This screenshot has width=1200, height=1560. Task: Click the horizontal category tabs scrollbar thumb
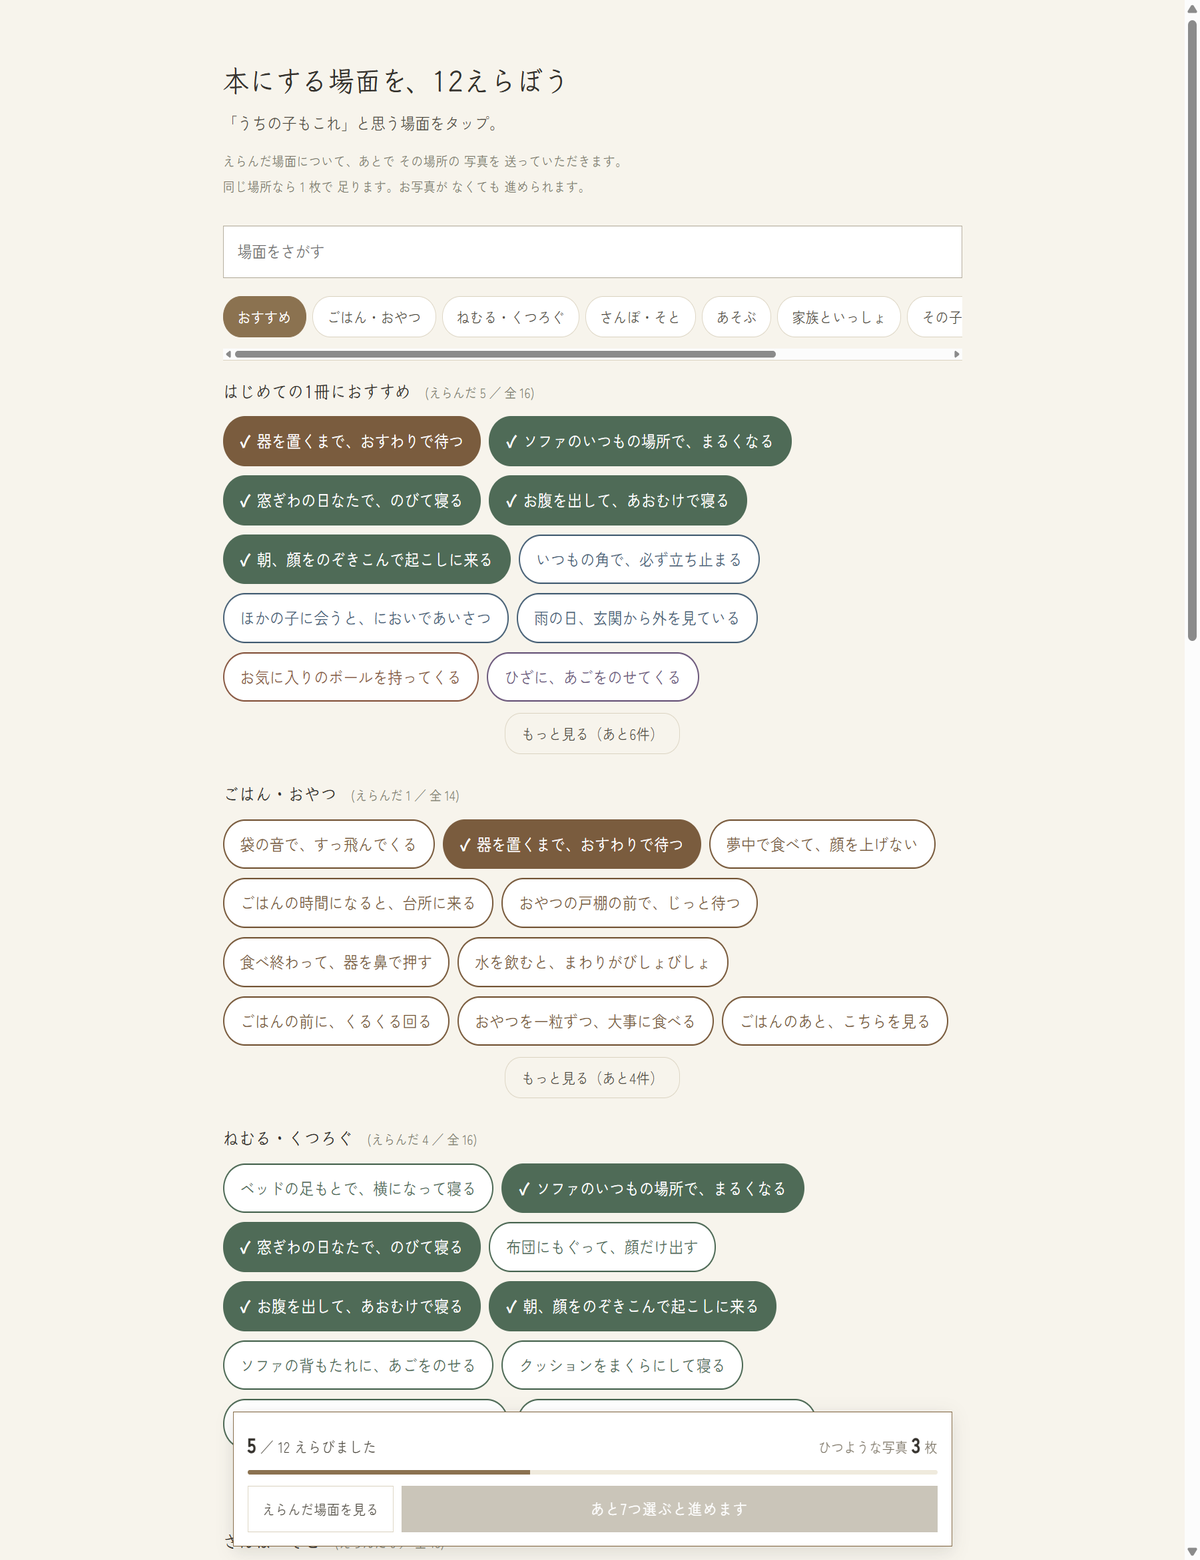pyautogui.click(x=505, y=354)
